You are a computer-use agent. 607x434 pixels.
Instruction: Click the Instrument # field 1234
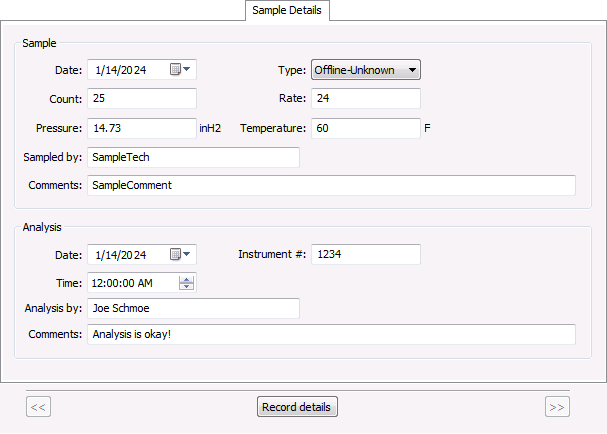pos(365,254)
